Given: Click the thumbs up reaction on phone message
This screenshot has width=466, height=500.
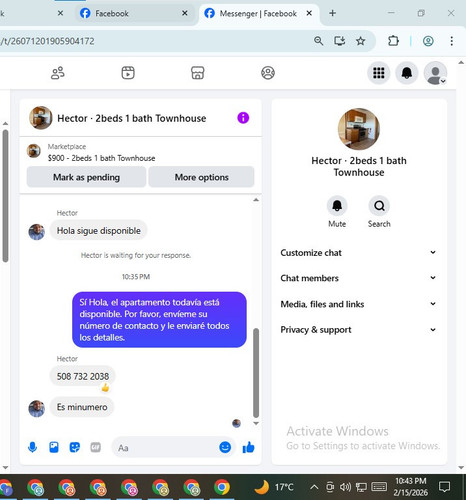Looking at the screenshot, I should (x=105, y=388).
